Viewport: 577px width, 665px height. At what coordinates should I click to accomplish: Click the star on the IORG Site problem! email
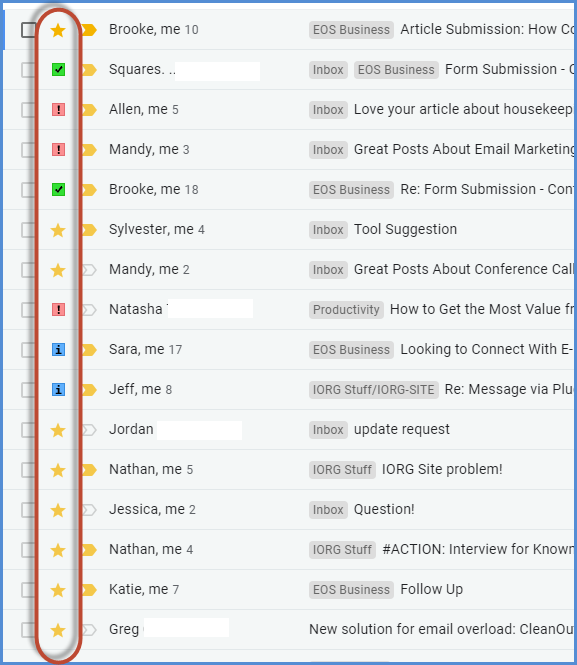[58, 470]
